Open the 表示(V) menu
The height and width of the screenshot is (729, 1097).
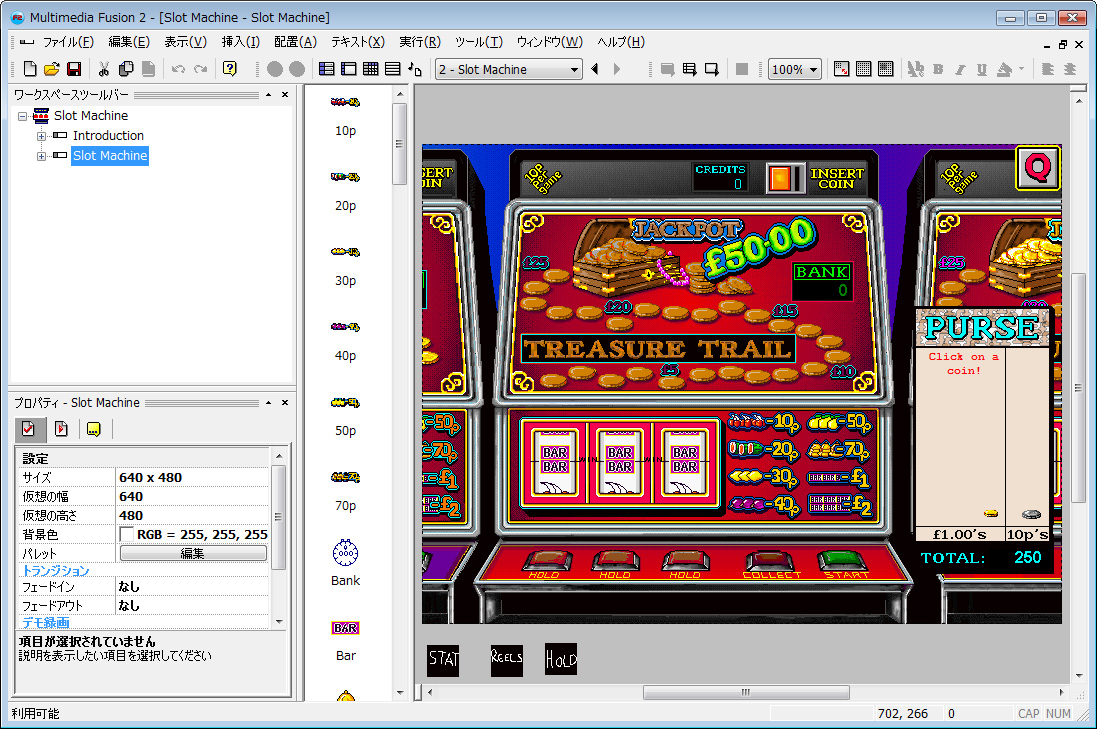coord(185,42)
